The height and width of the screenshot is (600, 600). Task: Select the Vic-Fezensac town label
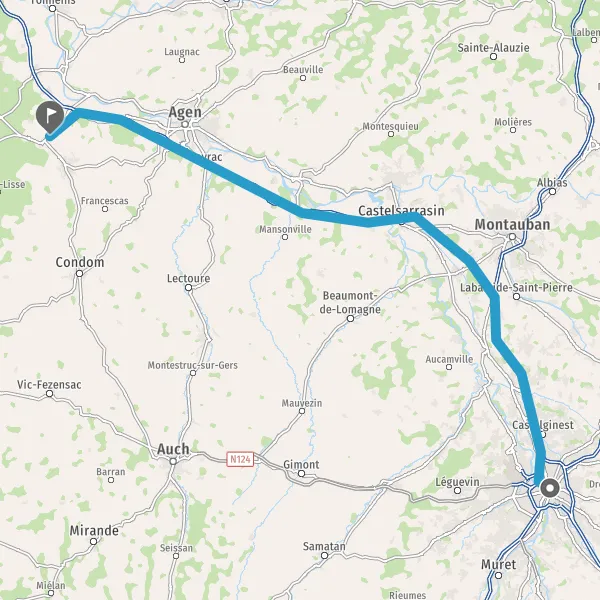click(x=49, y=385)
